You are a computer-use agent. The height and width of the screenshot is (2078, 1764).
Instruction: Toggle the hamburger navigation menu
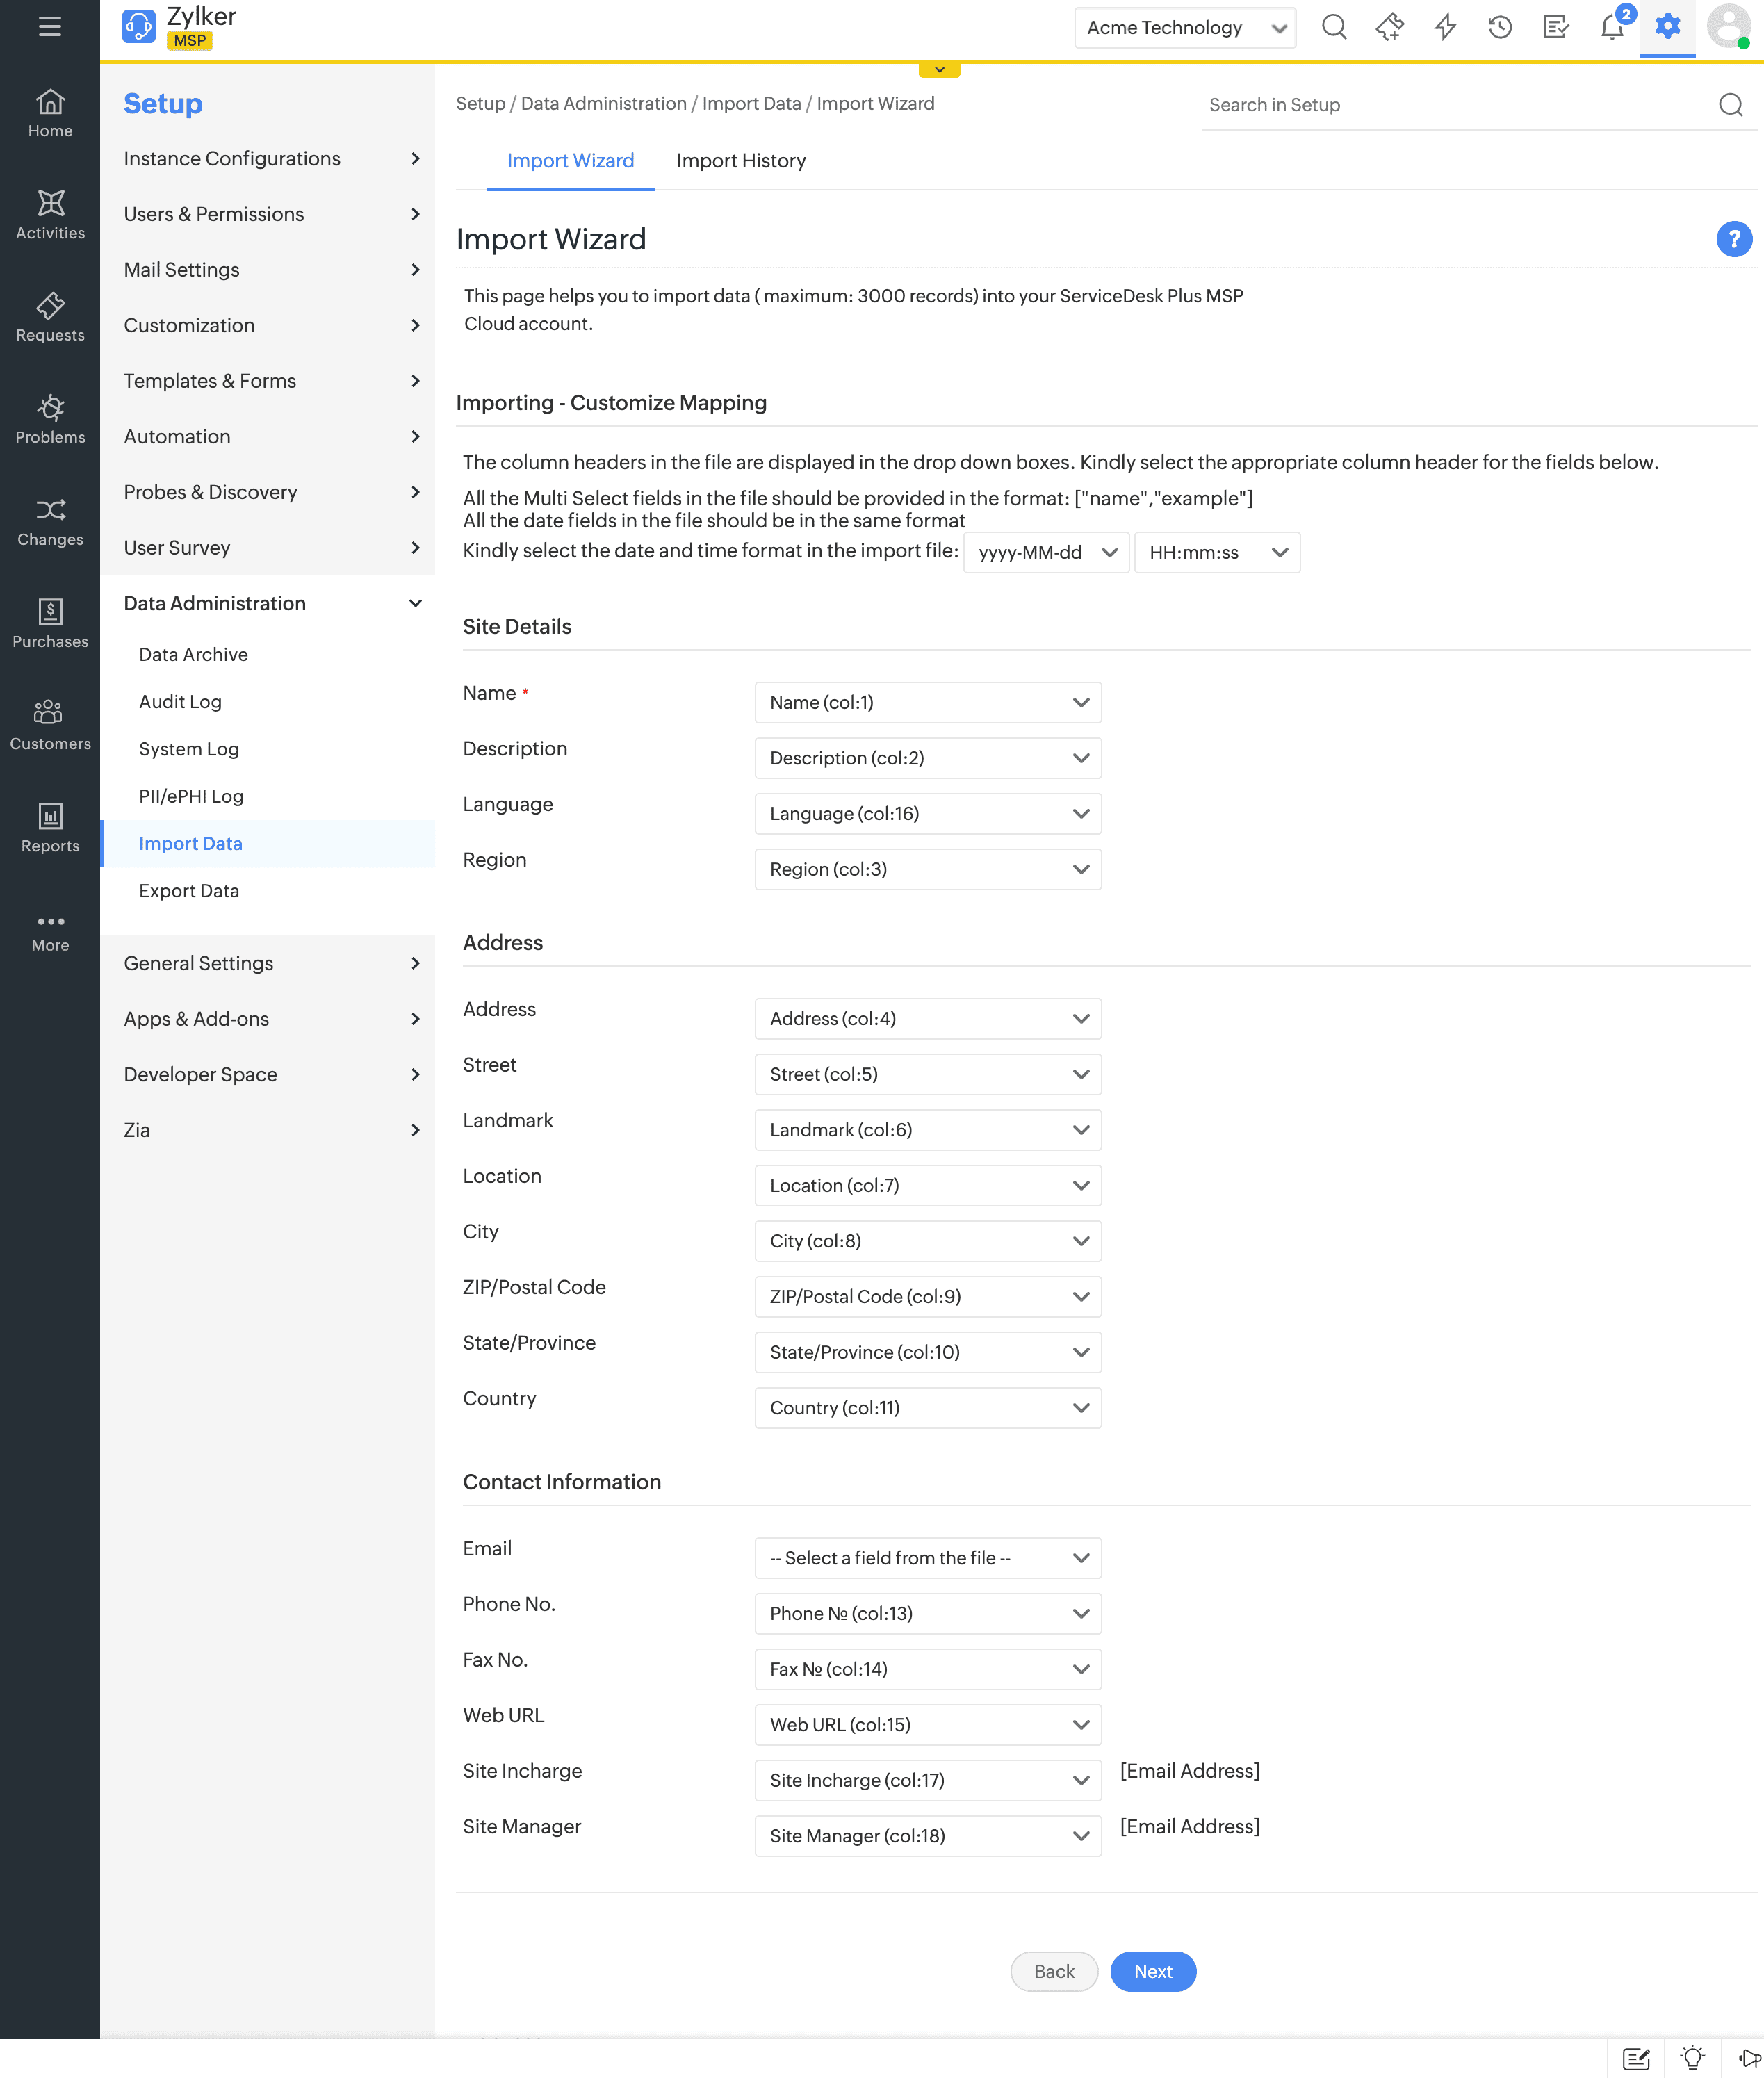pos(50,27)
